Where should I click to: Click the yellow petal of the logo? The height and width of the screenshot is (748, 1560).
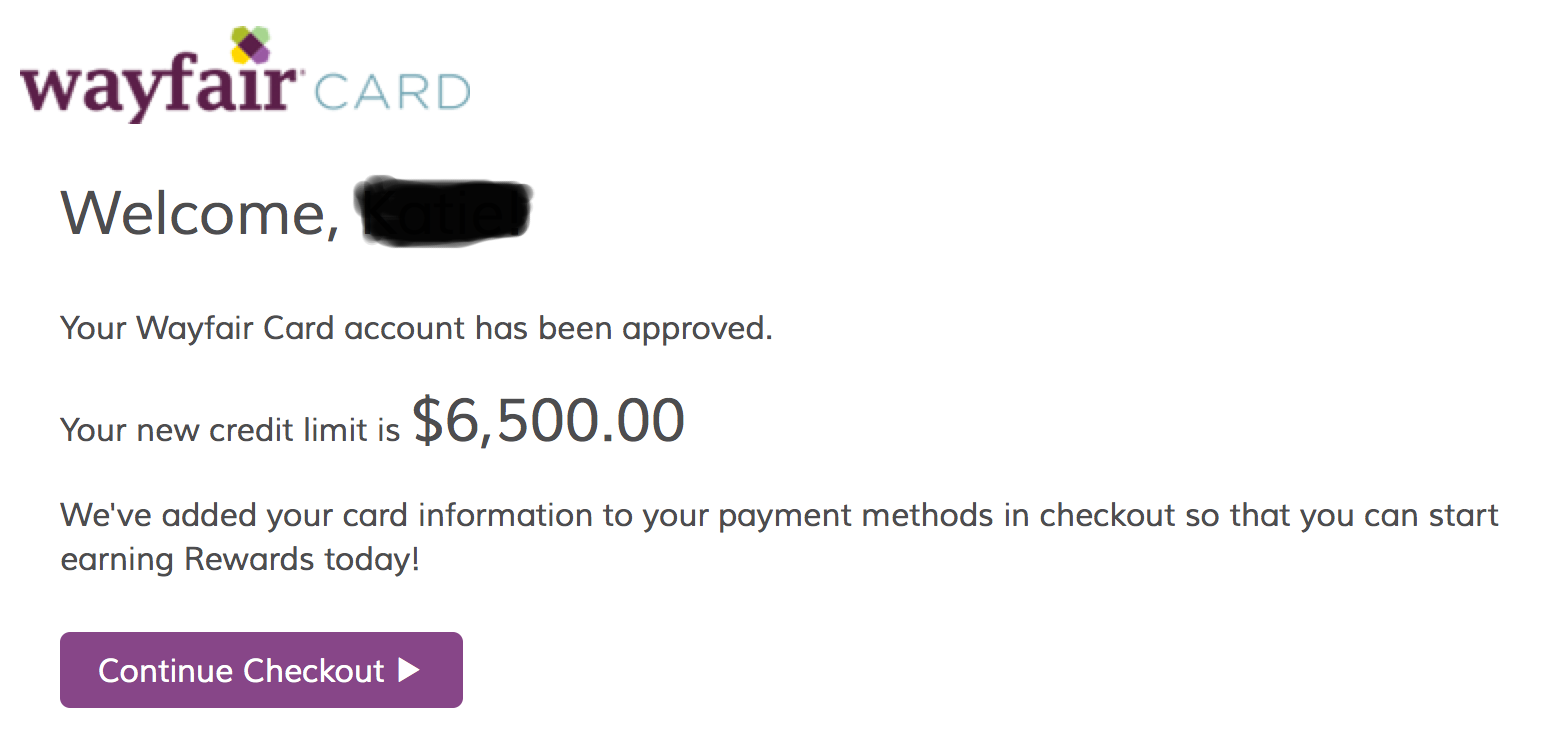pos(240,56)
